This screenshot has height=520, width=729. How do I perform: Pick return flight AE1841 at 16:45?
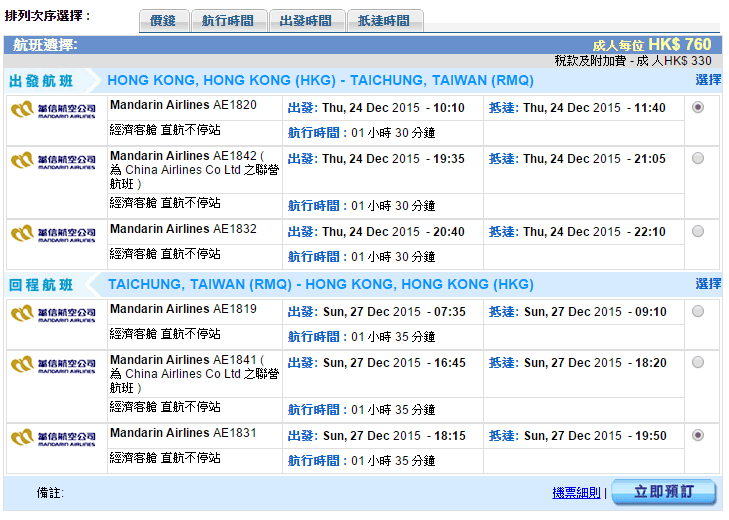point(697,362)
